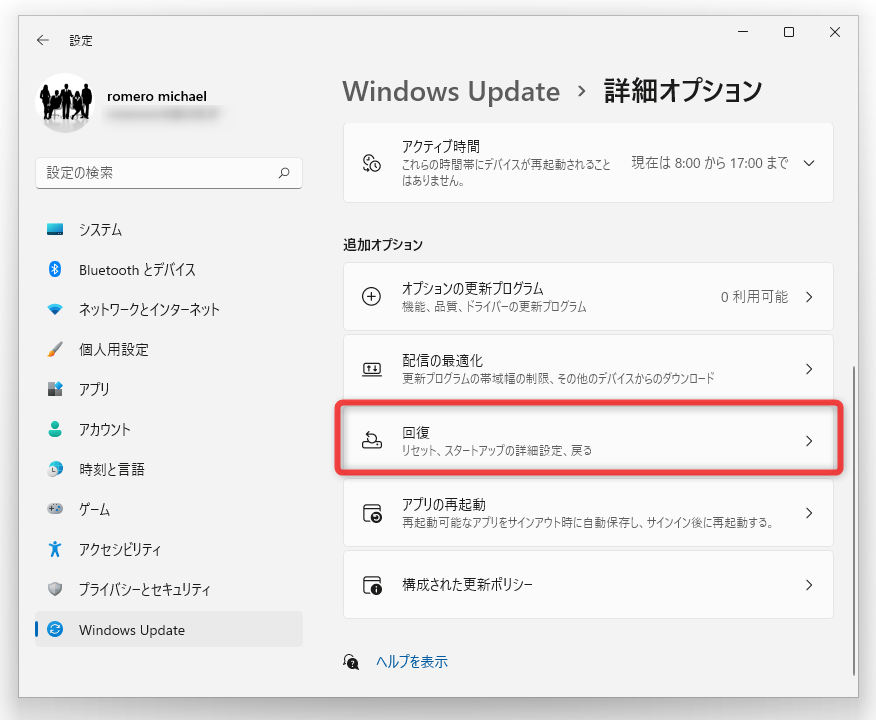Click the 回復 recovery icon
Image resolution: width=876 pixels, height=720 pixels.
(x=372, y=440)
